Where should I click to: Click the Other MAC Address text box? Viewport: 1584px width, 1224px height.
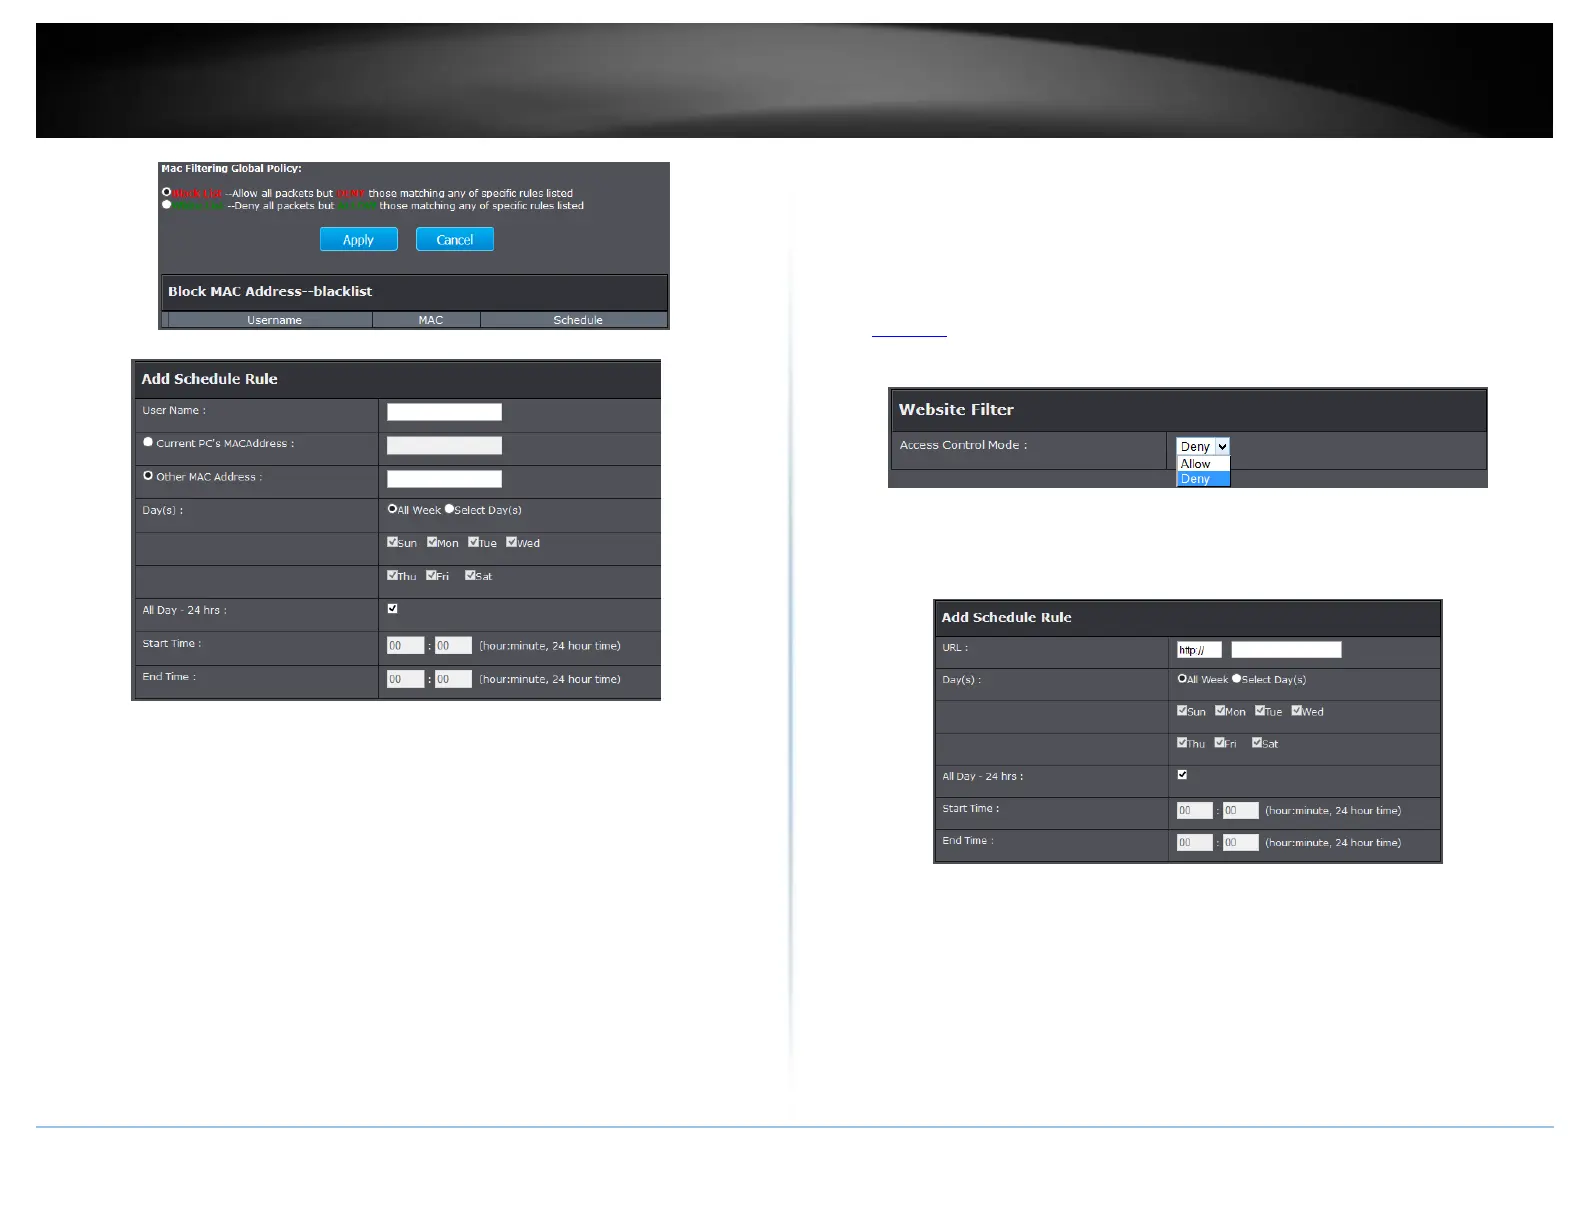point(444,479)
